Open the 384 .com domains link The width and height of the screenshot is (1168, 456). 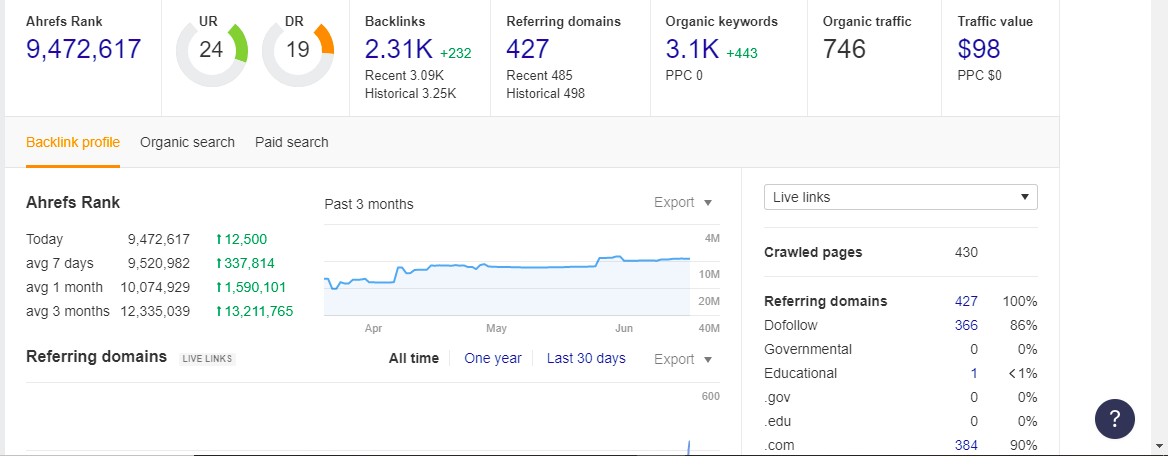click(965, 445)
